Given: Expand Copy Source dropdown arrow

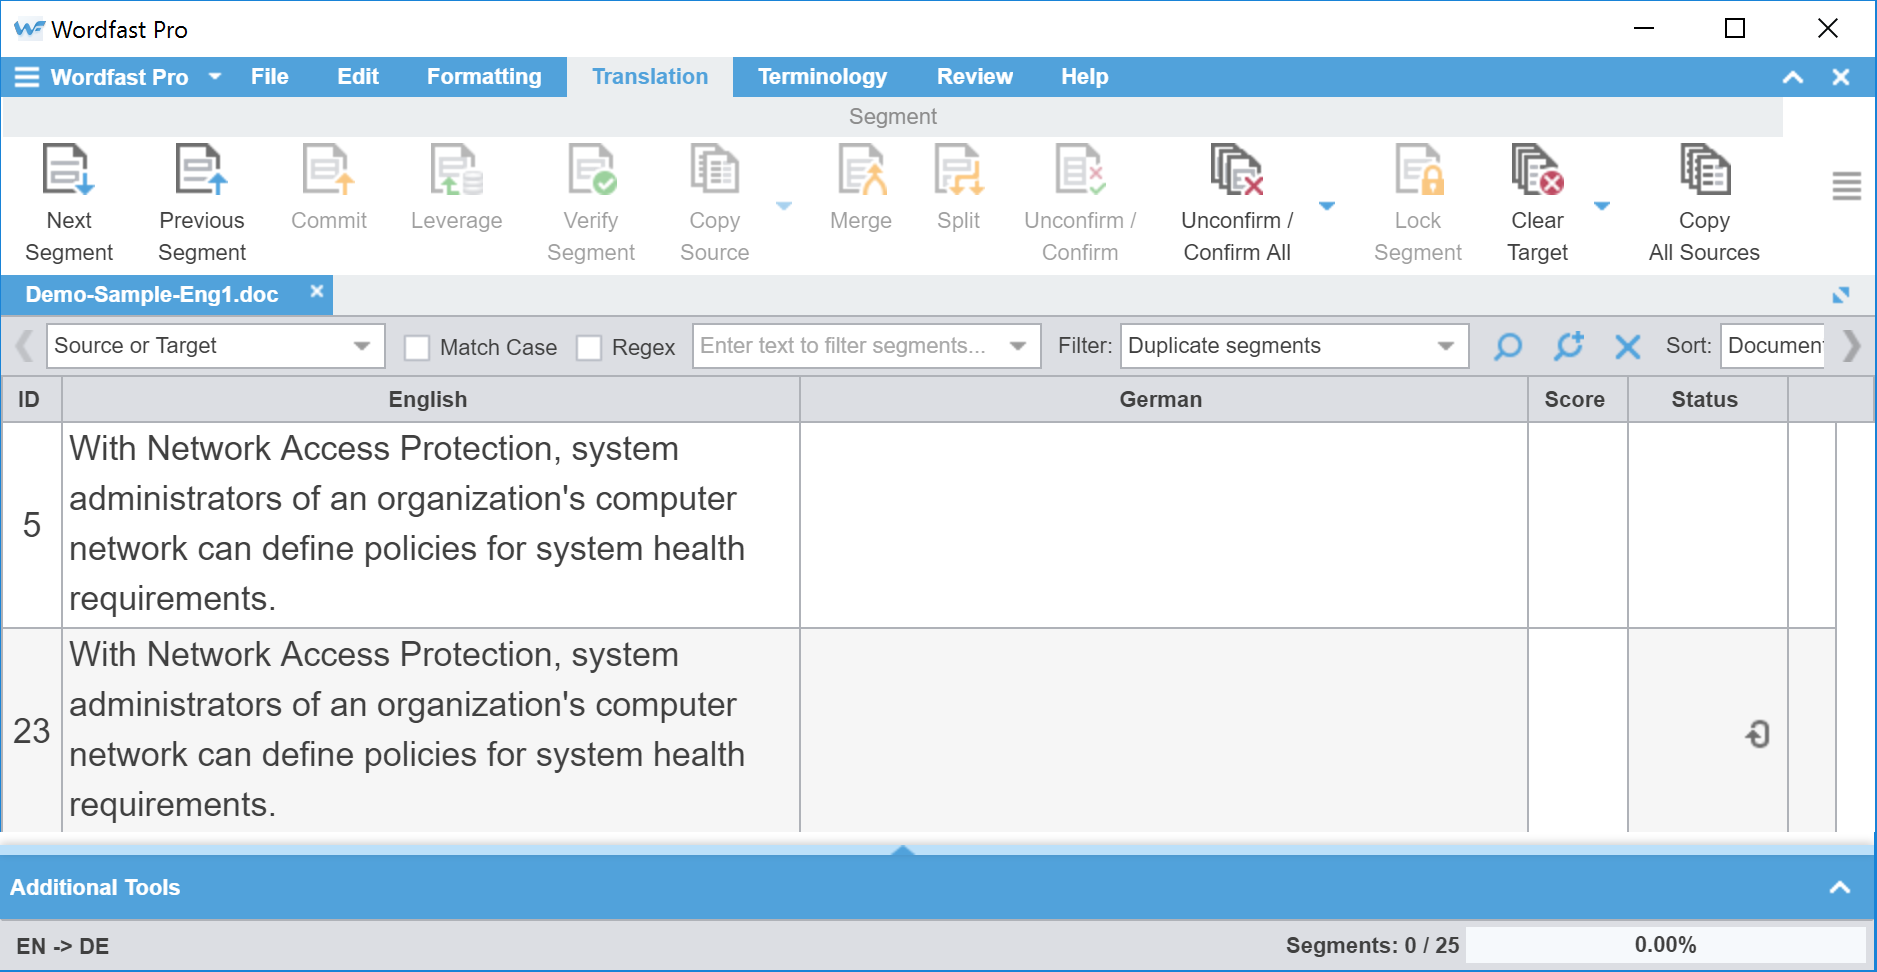Looking at the screenshot, I should tap(784, 206).
